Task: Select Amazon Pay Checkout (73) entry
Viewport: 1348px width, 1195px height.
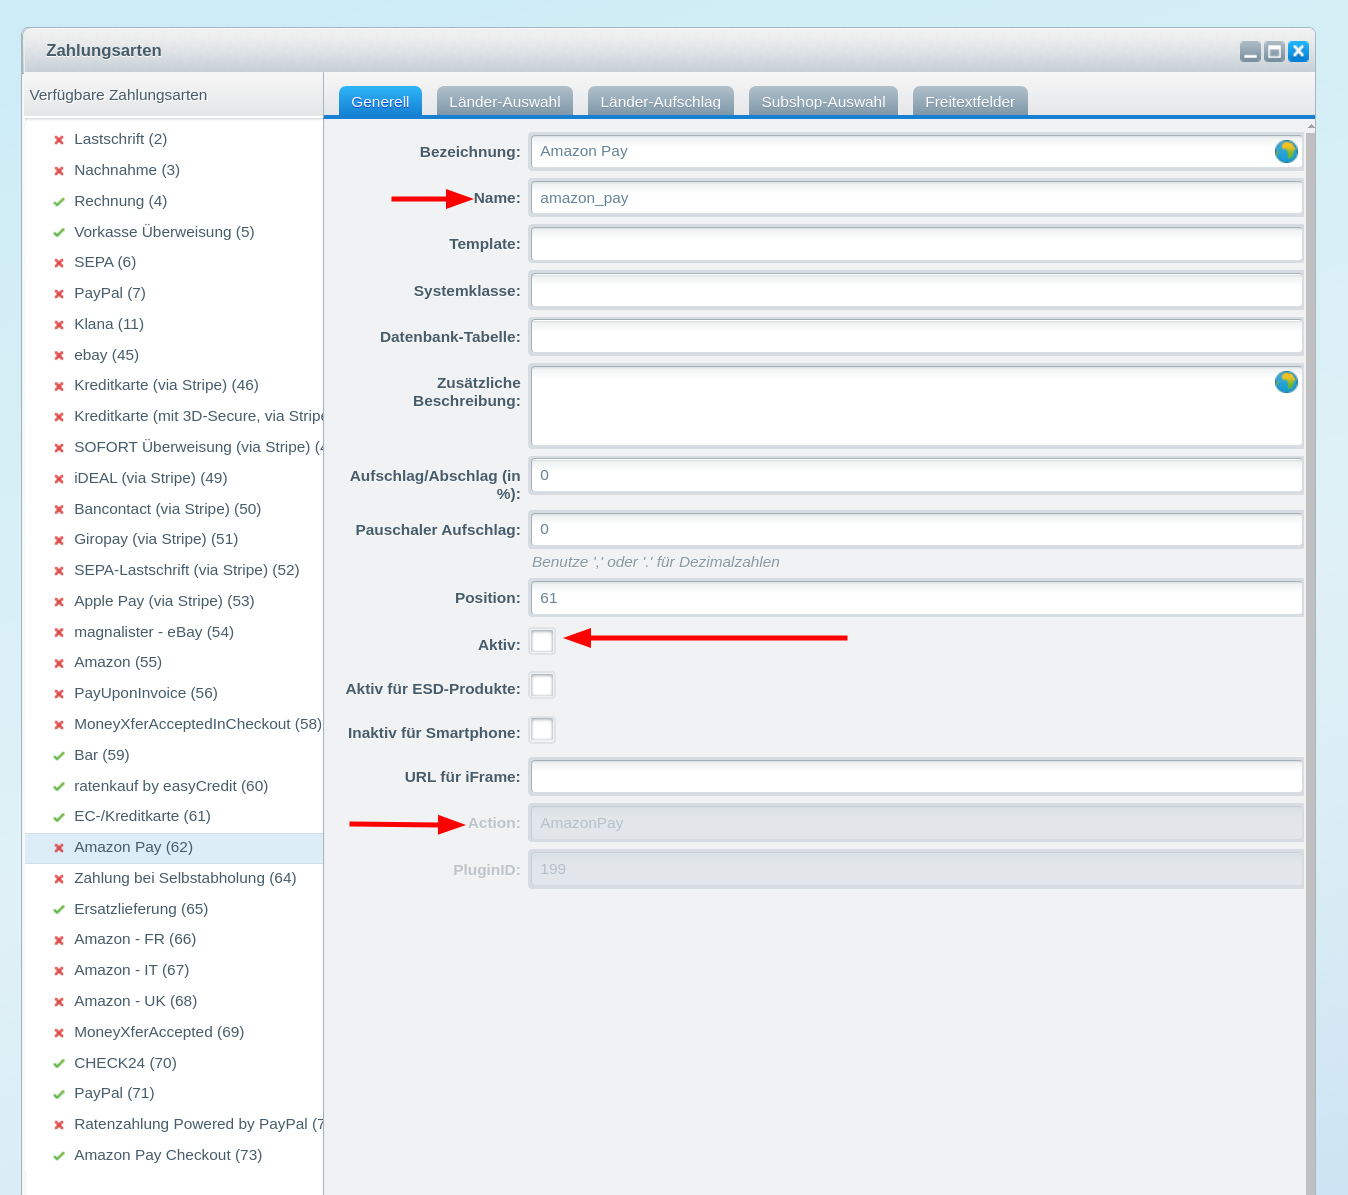Action: pos(168,1155)
